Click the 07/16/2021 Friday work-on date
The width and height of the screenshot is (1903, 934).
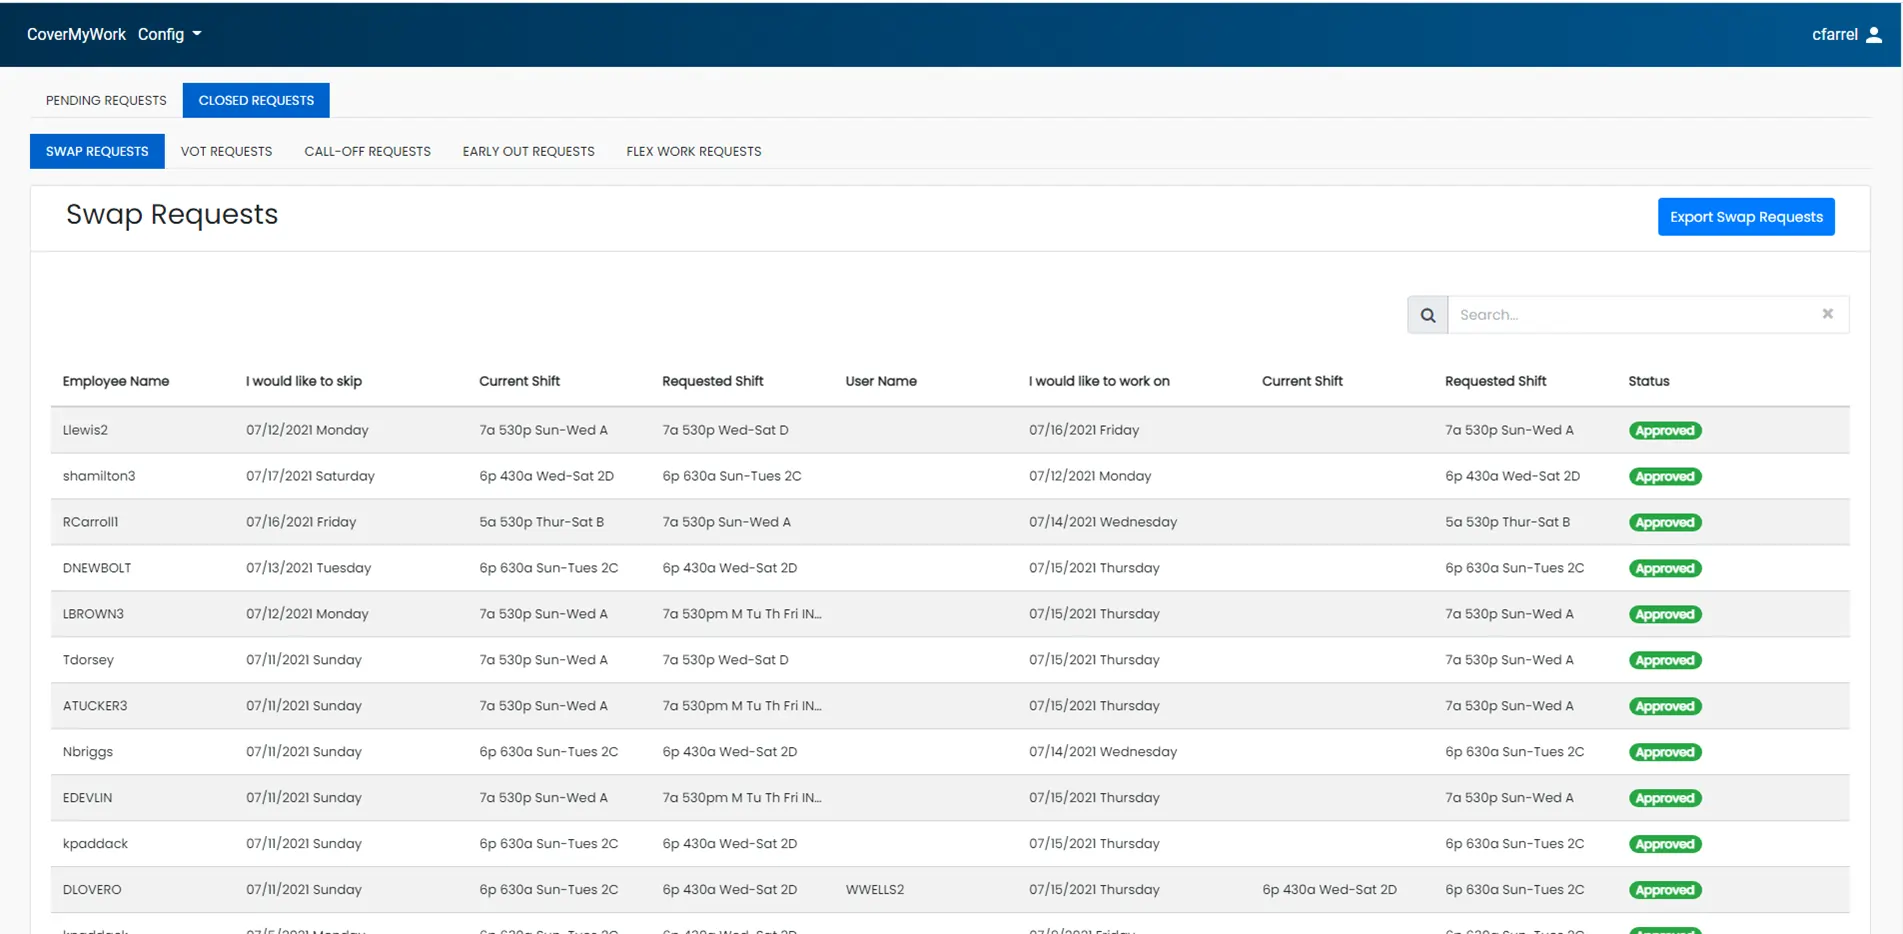1084,430
